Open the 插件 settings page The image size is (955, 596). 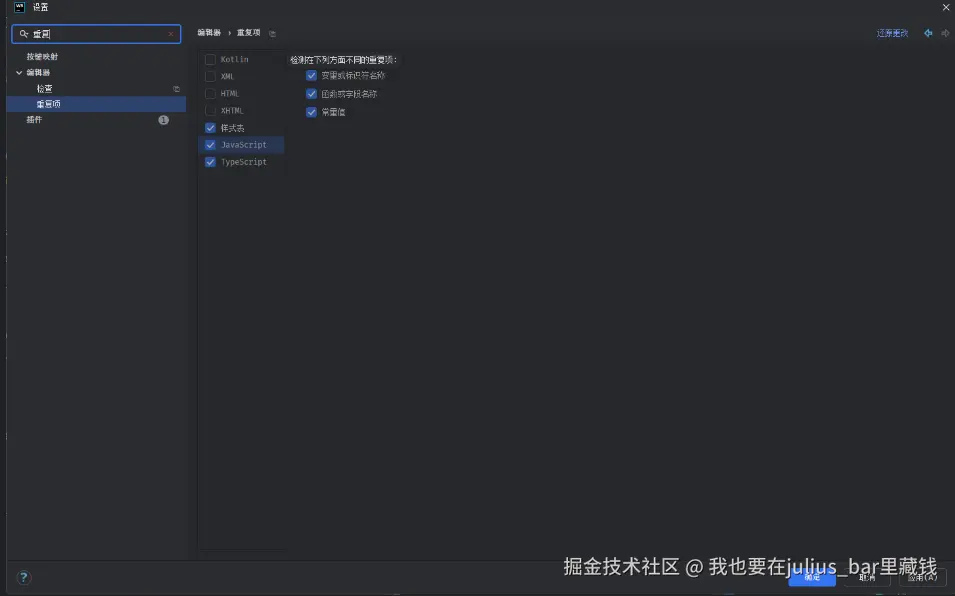(x=32, y=119)
